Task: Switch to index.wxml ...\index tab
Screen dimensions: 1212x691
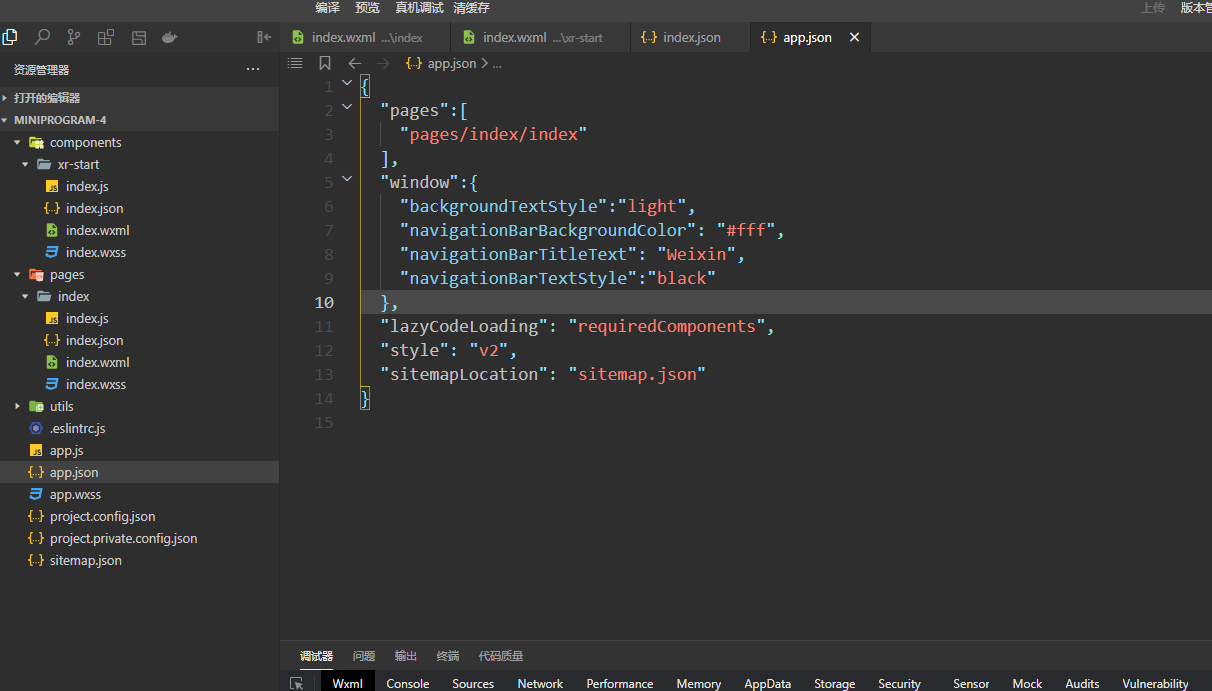Action: coord(365,37)
